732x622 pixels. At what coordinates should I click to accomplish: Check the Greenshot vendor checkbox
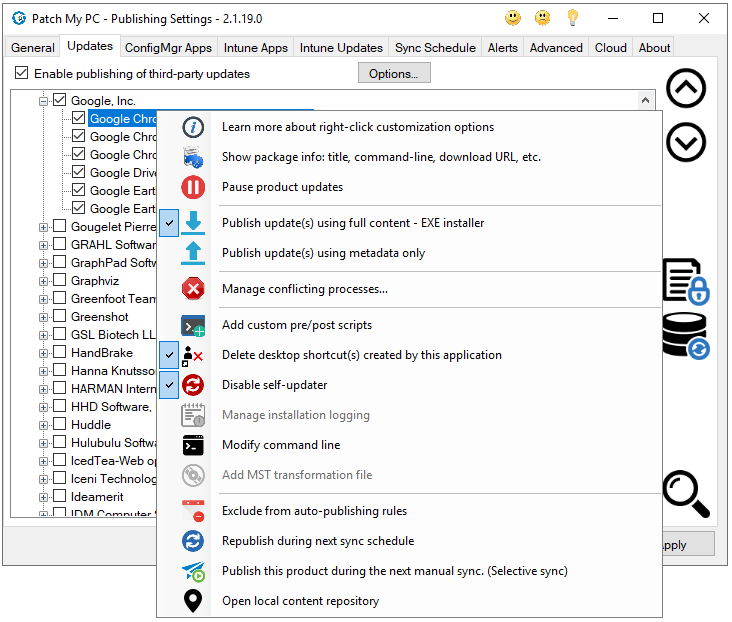pyautogui.click(x=59, y=317)
